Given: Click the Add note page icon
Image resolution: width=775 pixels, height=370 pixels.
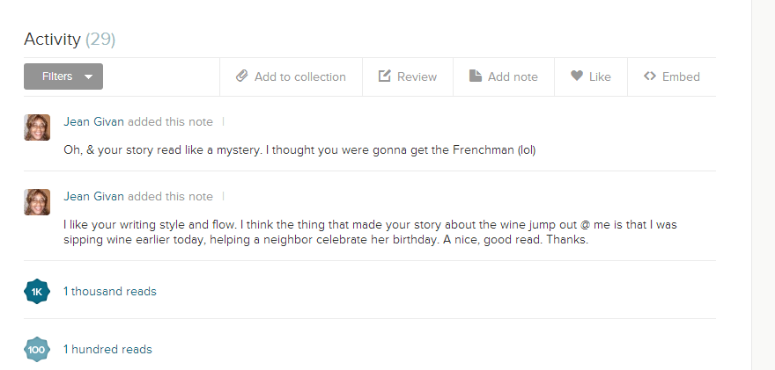Looking at the screenshot, I should pos(475,76).
